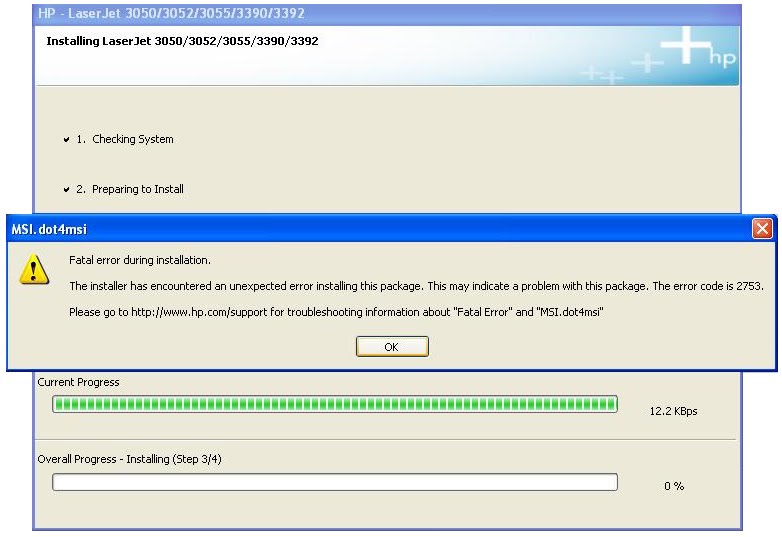Select '2. Preparing to Install' step text
Screen dimensions: 782x537
coord(130,189)
